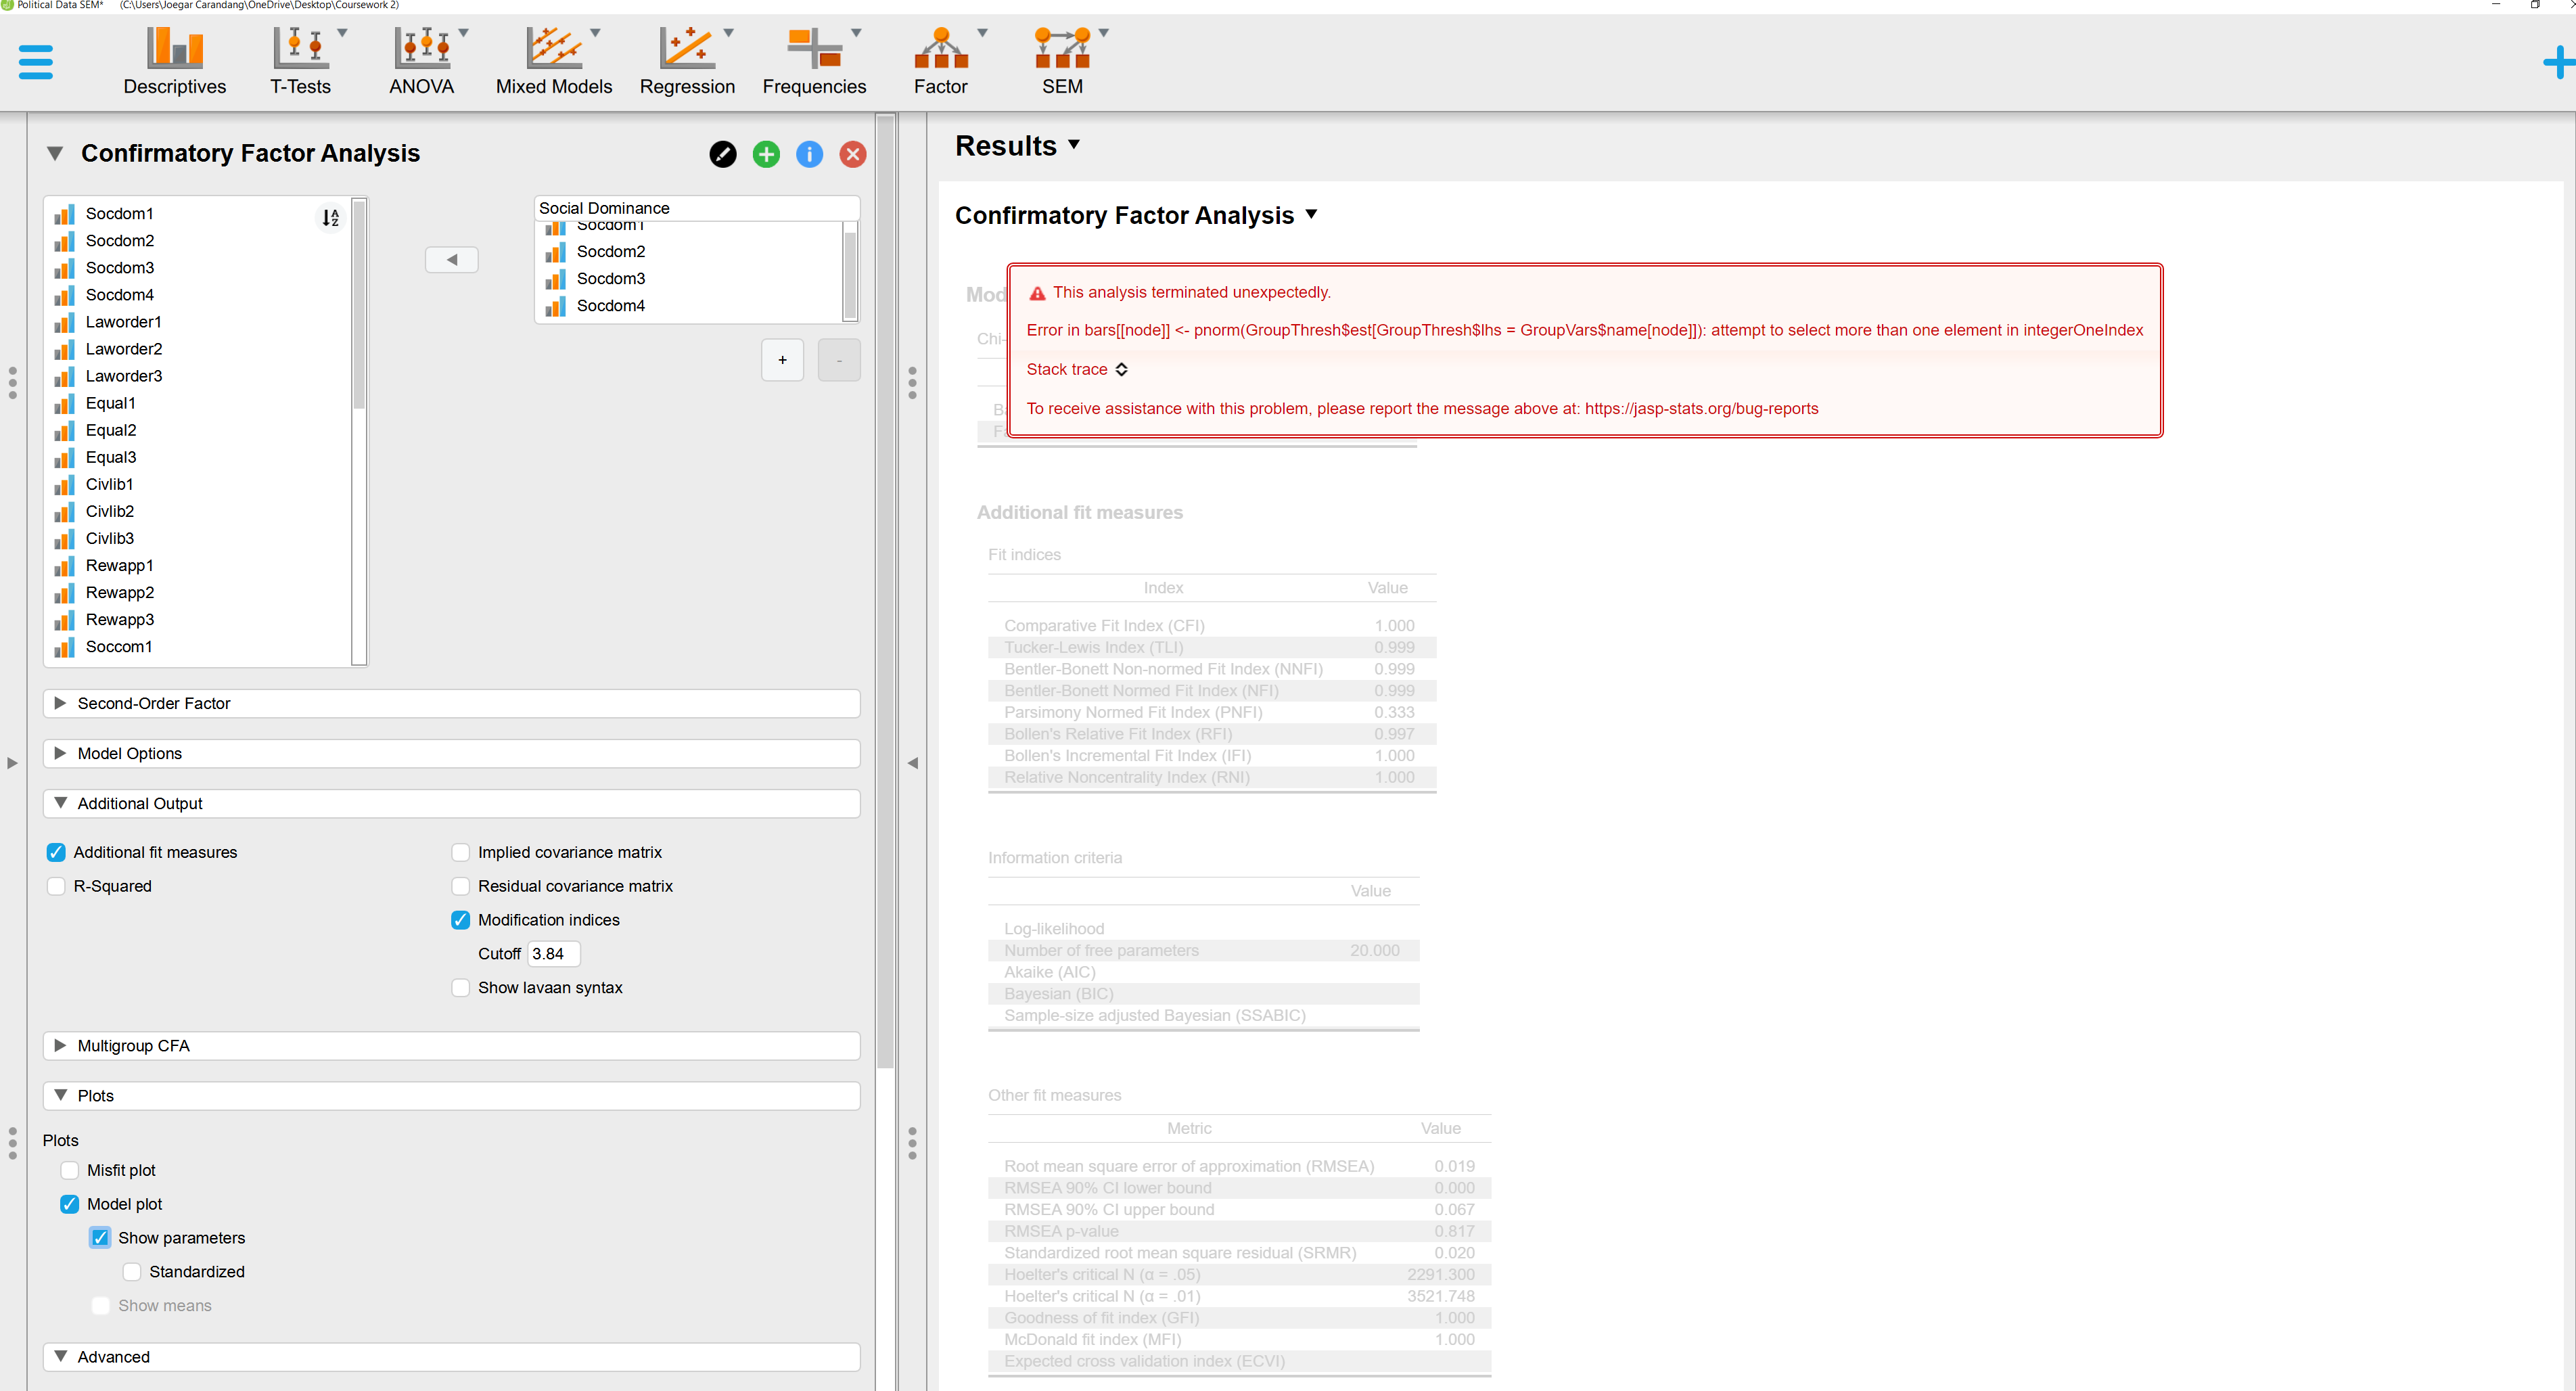Sort the variable list alphabetically
The height and width of the screenshot is (1391, 2576).
(330, 217)
